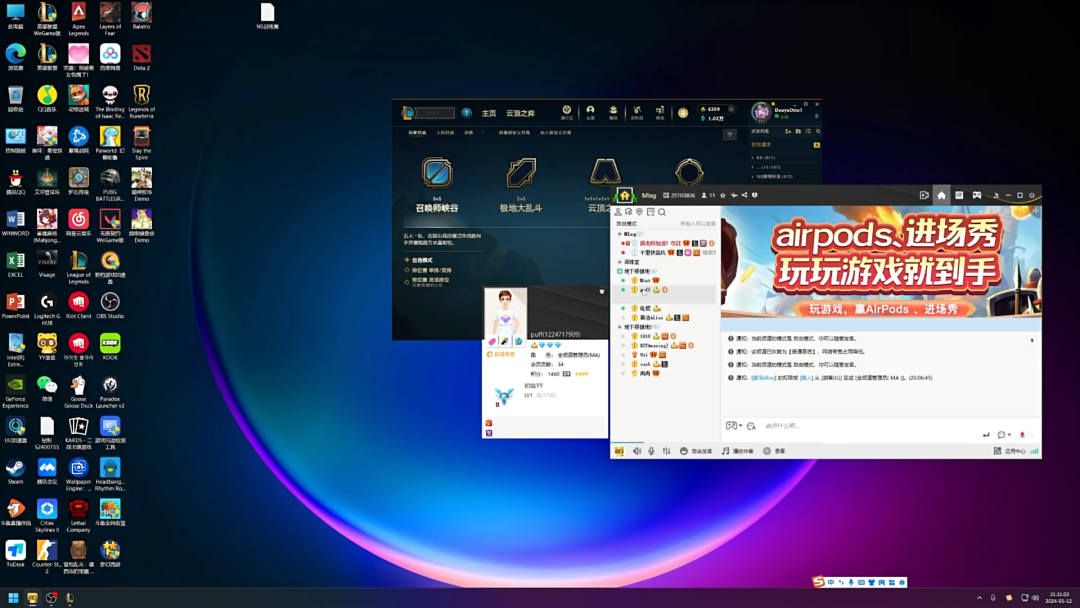Select the 召唤师峡谷 game mode icon

[437, 173]
